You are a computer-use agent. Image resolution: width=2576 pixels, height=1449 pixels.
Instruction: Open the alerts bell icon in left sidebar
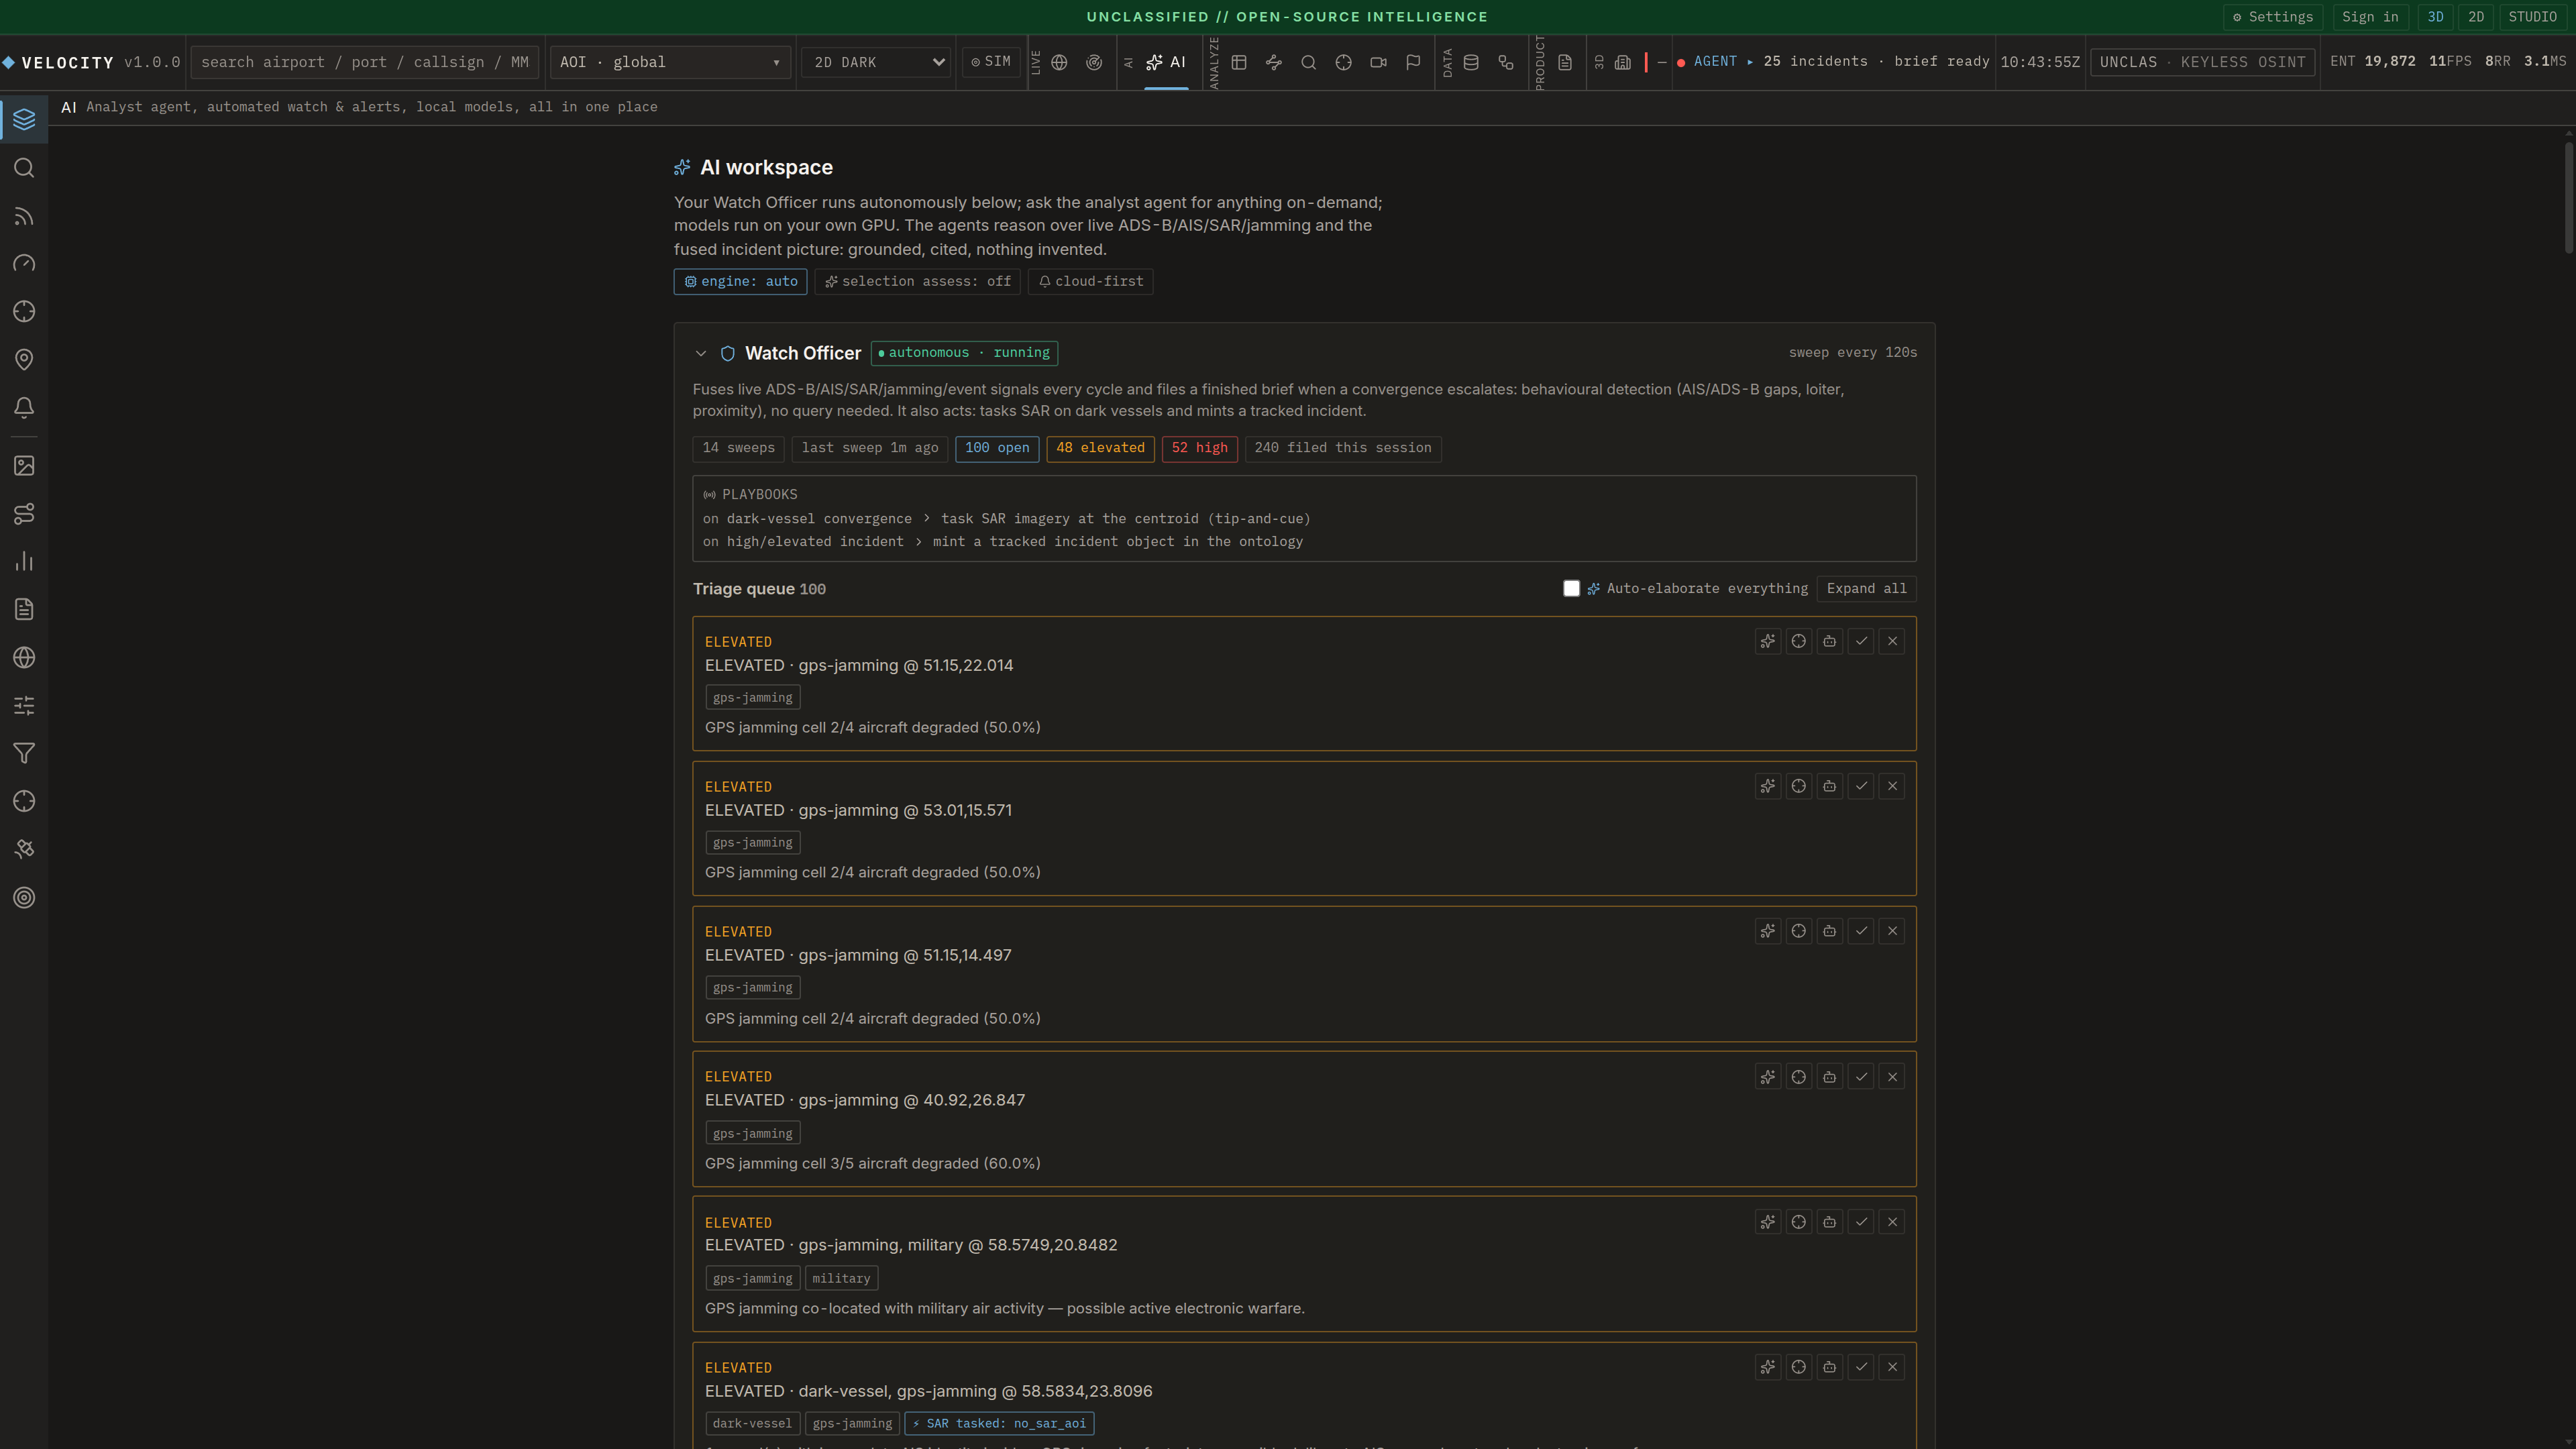pyautogui.click(x=24, y=408)
